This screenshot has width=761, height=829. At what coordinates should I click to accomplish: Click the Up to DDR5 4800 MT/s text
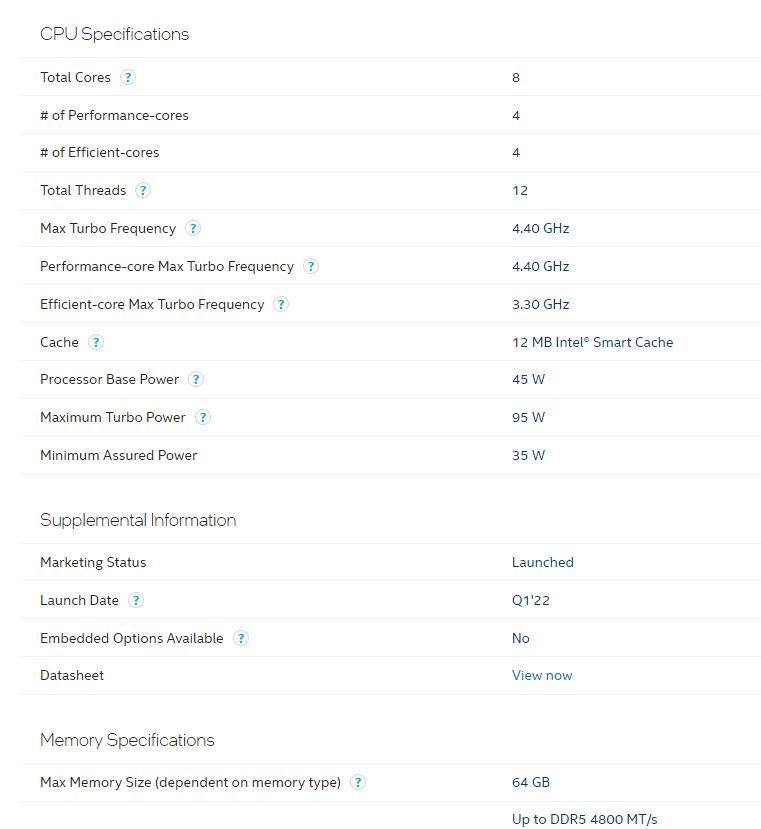585,819
